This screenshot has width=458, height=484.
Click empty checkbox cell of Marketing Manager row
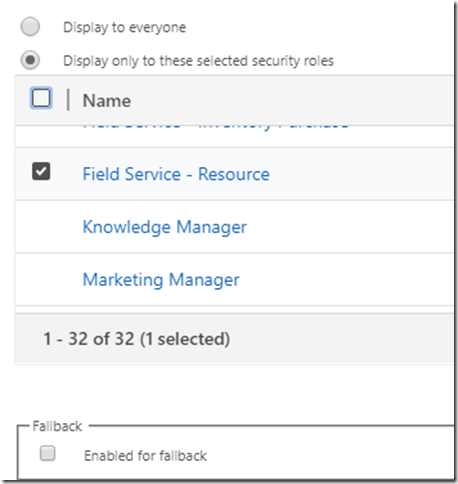41,279
